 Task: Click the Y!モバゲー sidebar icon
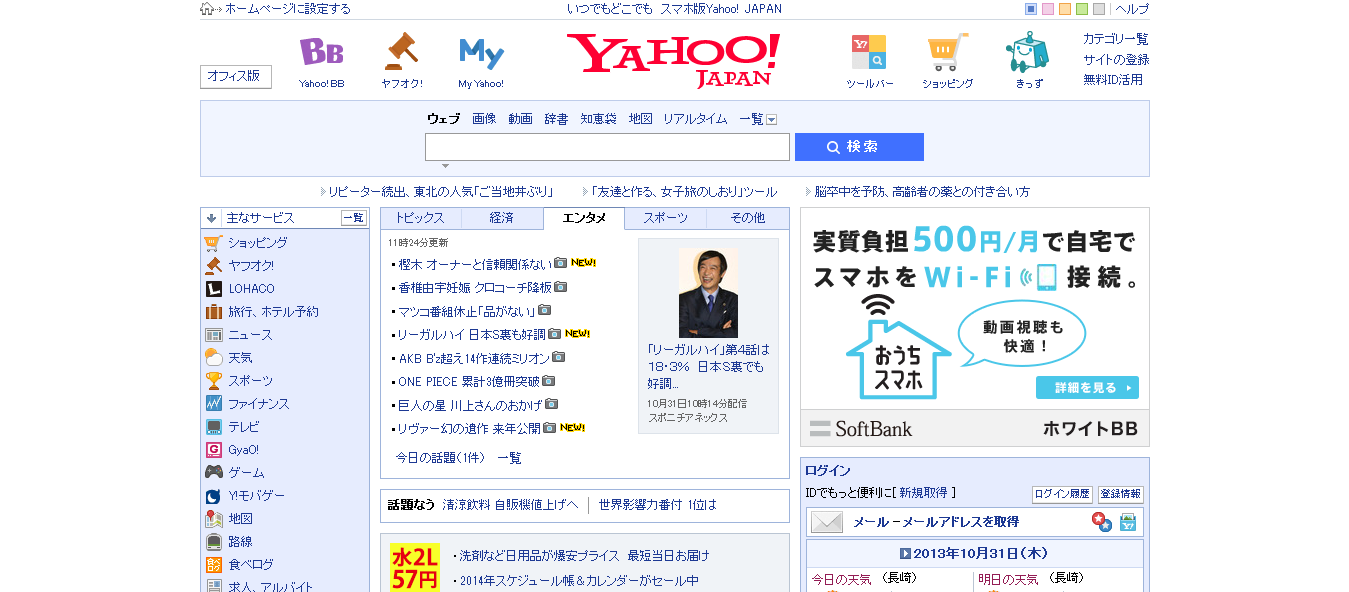213,496
